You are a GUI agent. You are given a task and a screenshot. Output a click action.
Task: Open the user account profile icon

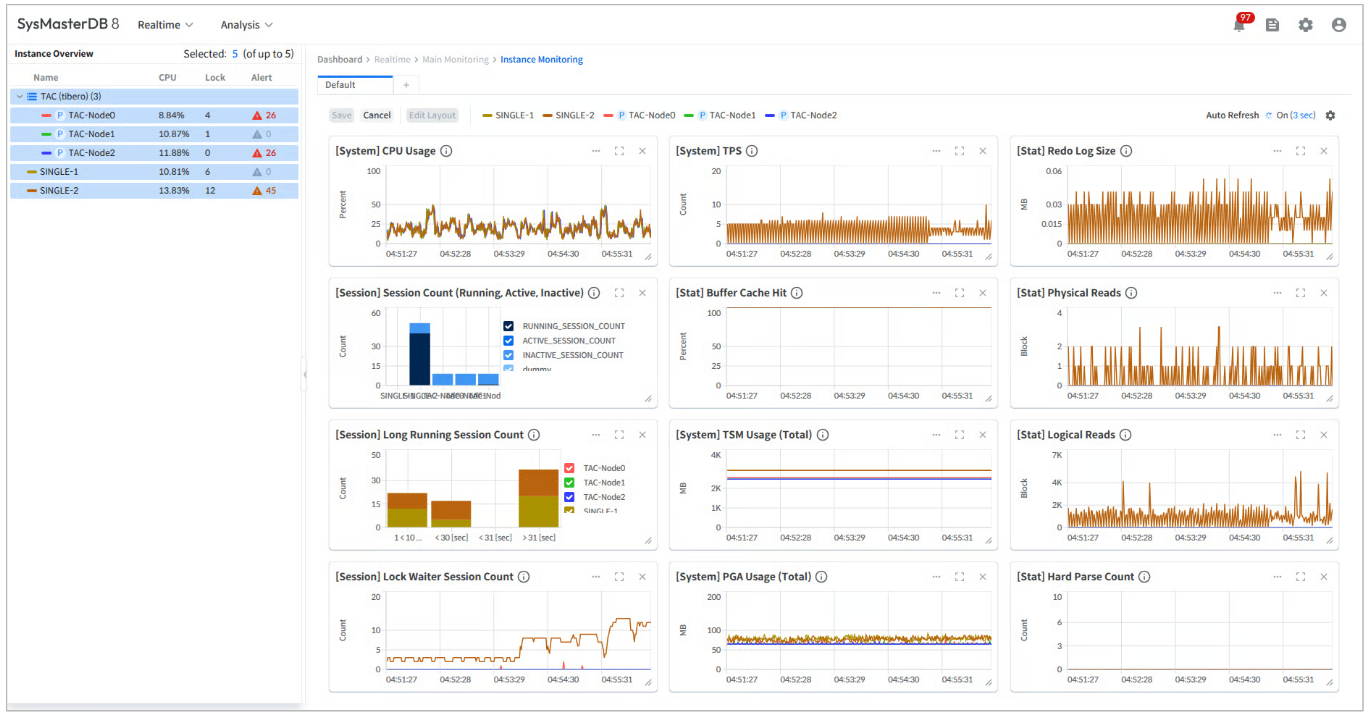click(x=1338, y=25)
